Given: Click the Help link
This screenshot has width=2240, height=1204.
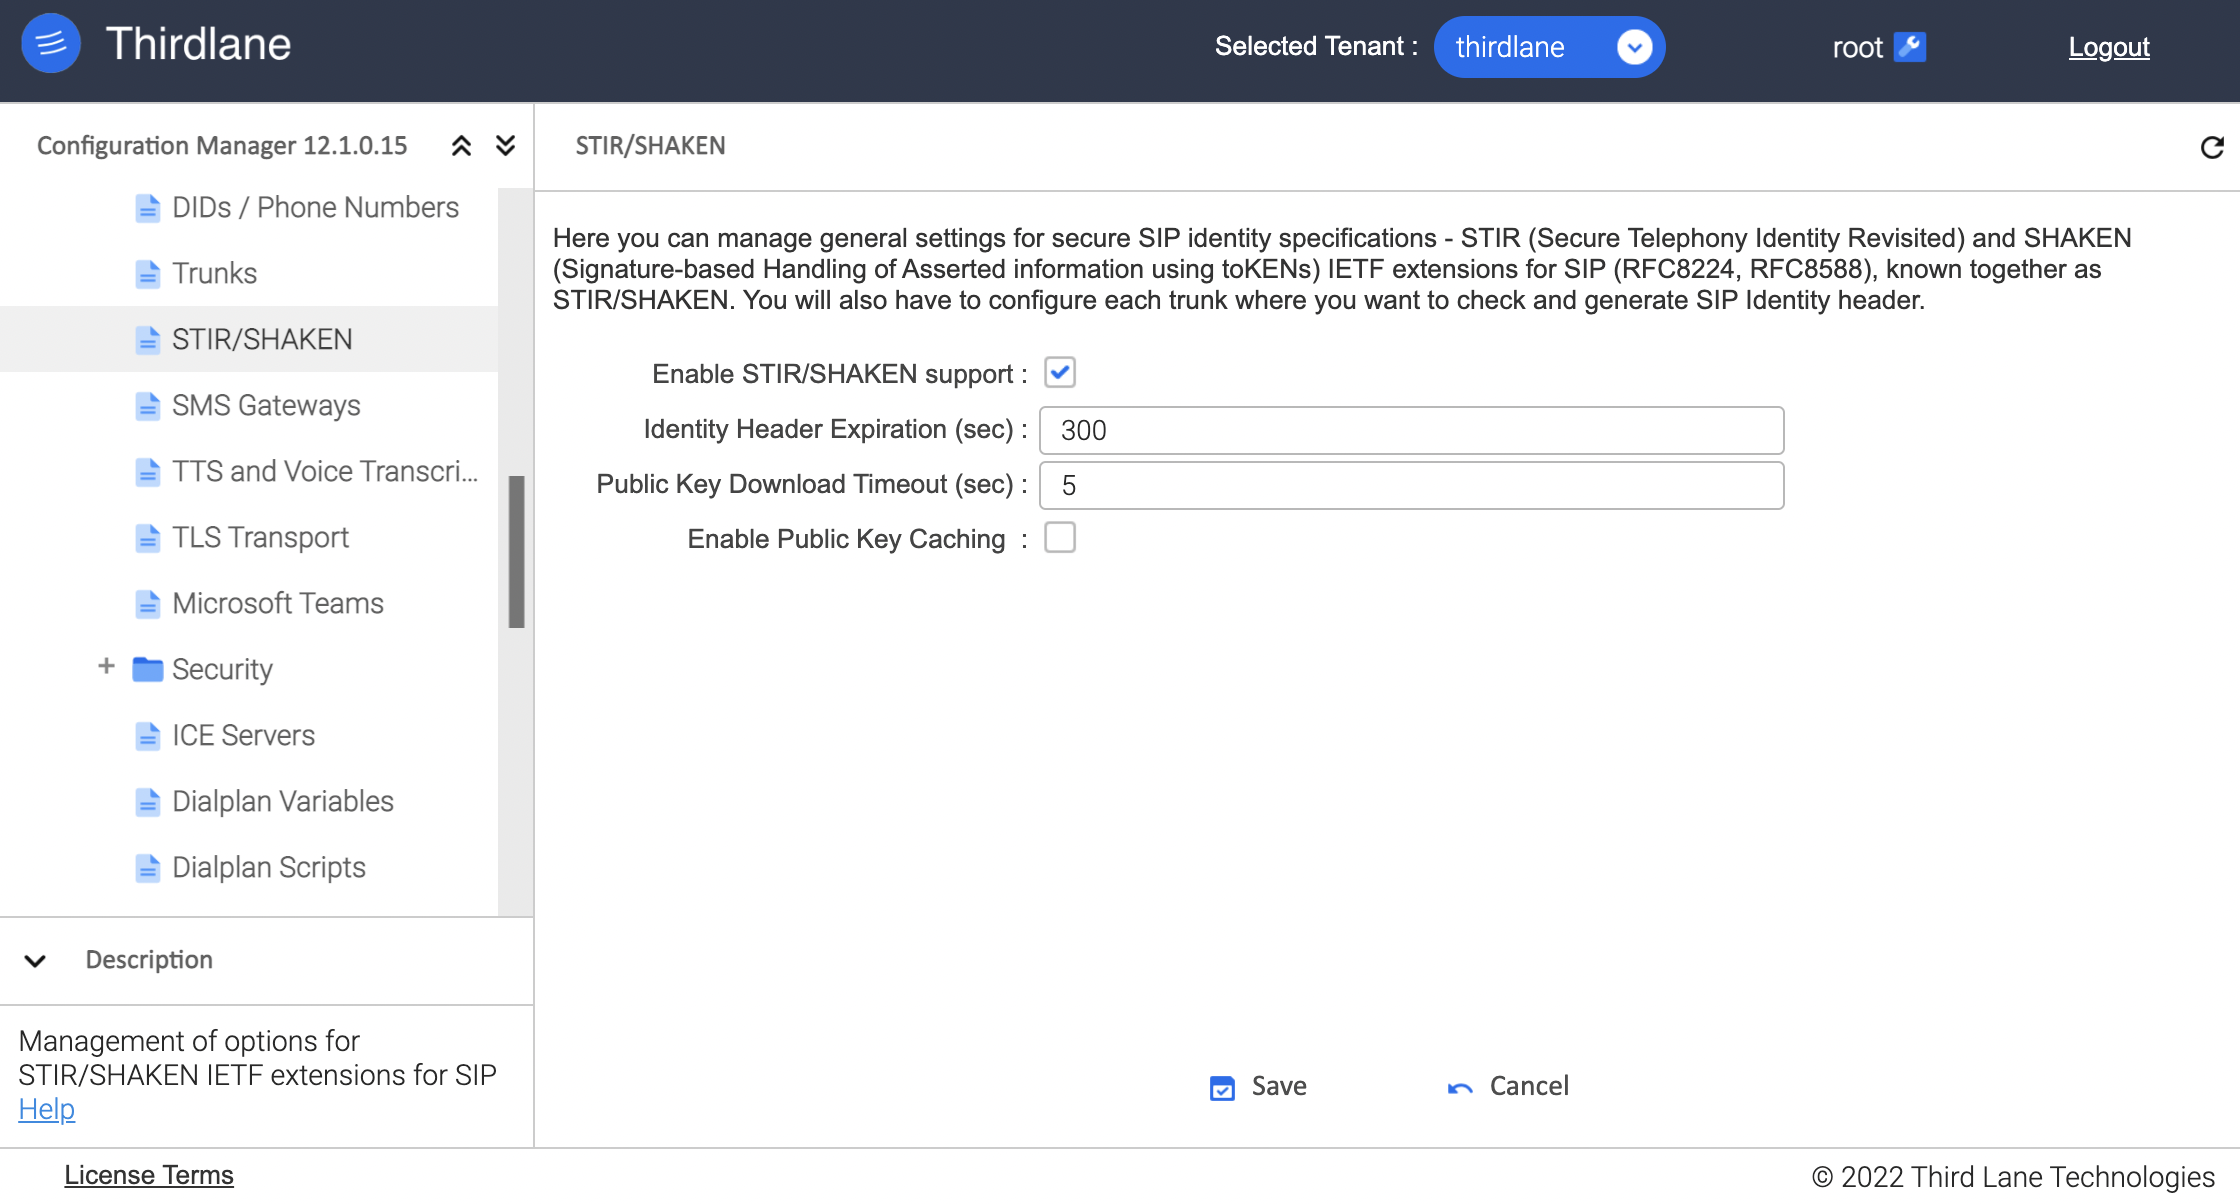Looking at the screenshot, I should (x=43, y=1108).
